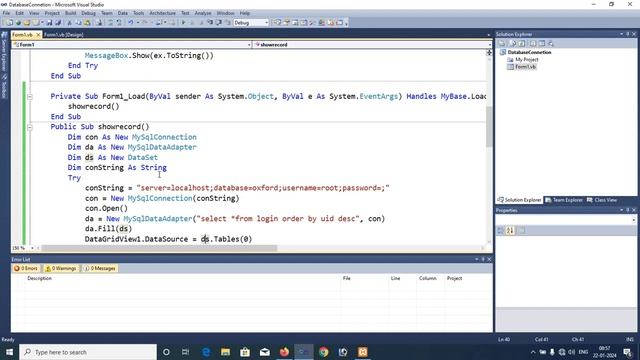This screenshot has width=640, height=360.
Task: Select the Solution Explorer tab
Action: (519, 200)
